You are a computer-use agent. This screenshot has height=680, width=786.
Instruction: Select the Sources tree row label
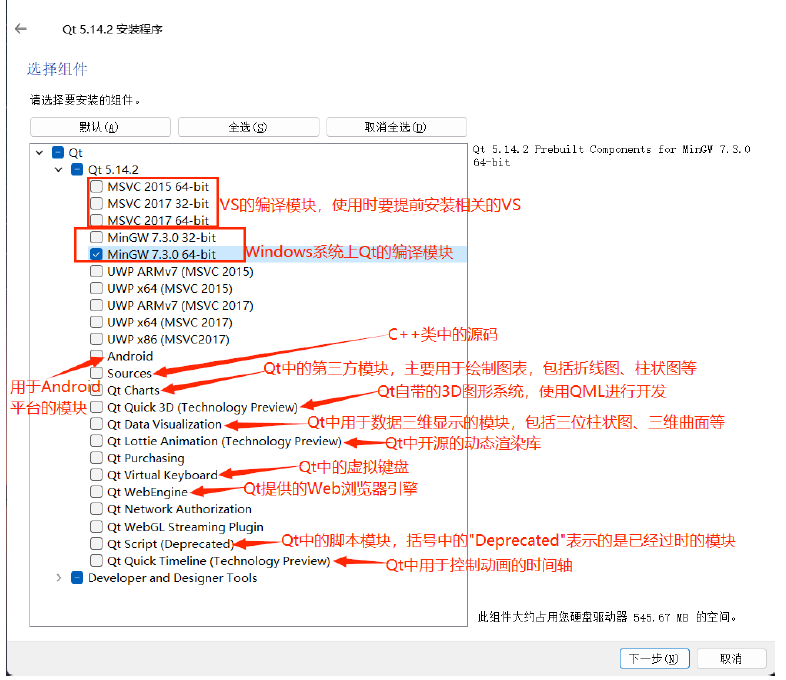129,373
